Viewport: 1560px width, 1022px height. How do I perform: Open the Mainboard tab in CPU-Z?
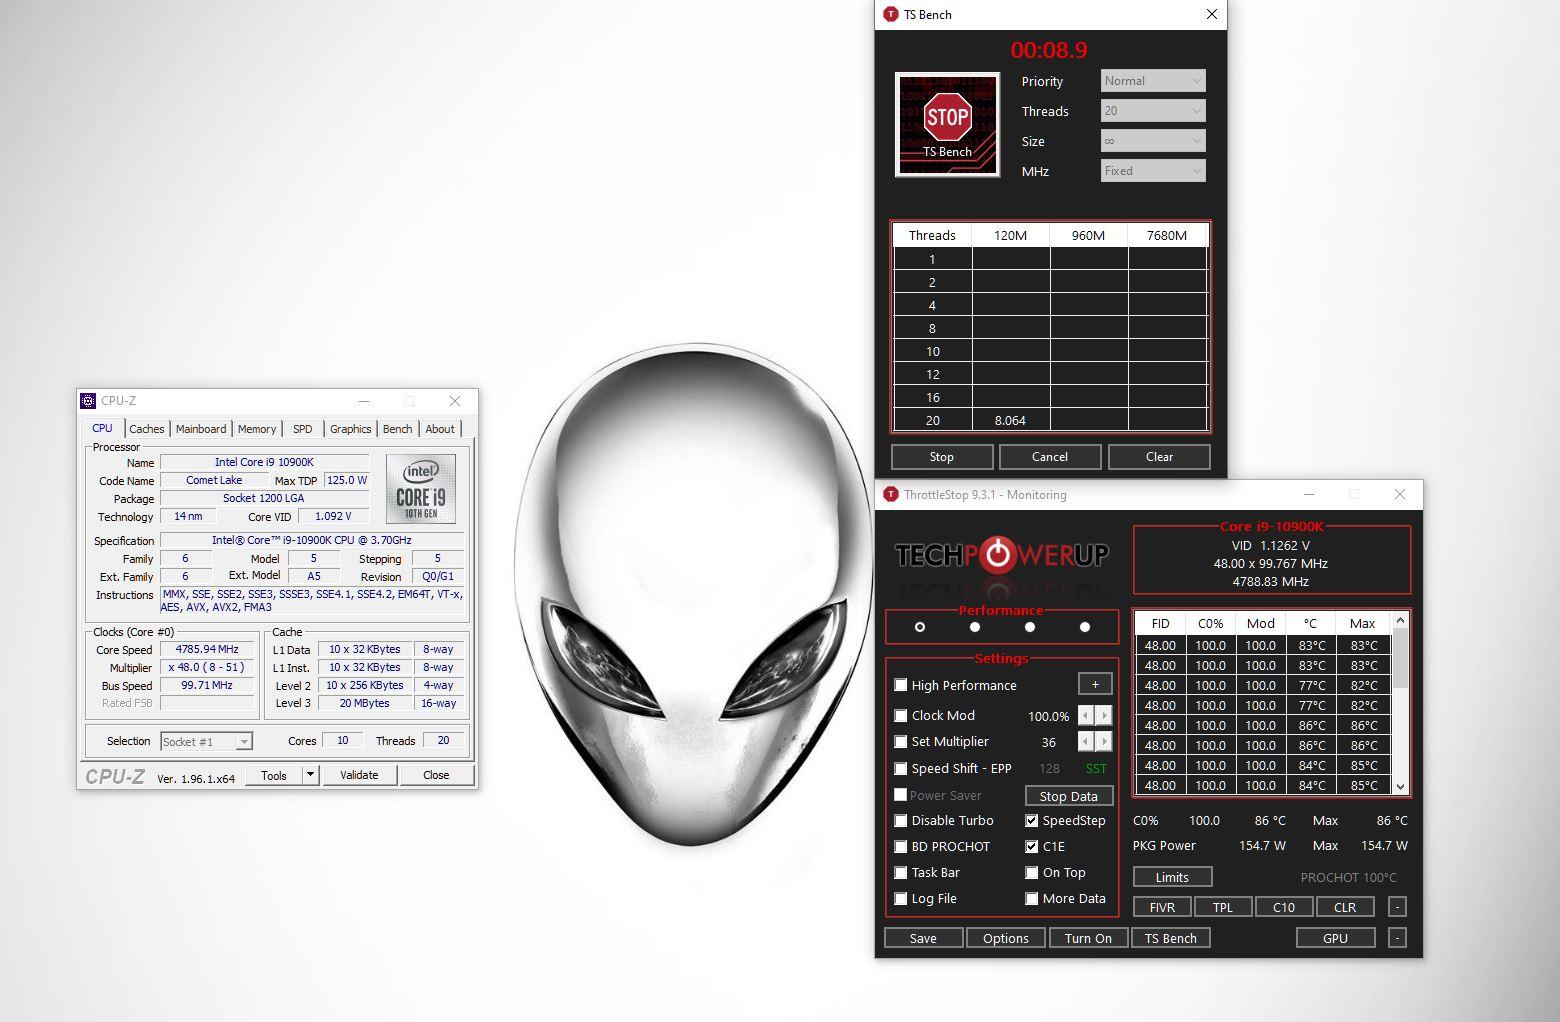pyautogui.click(x=201, y=428)
